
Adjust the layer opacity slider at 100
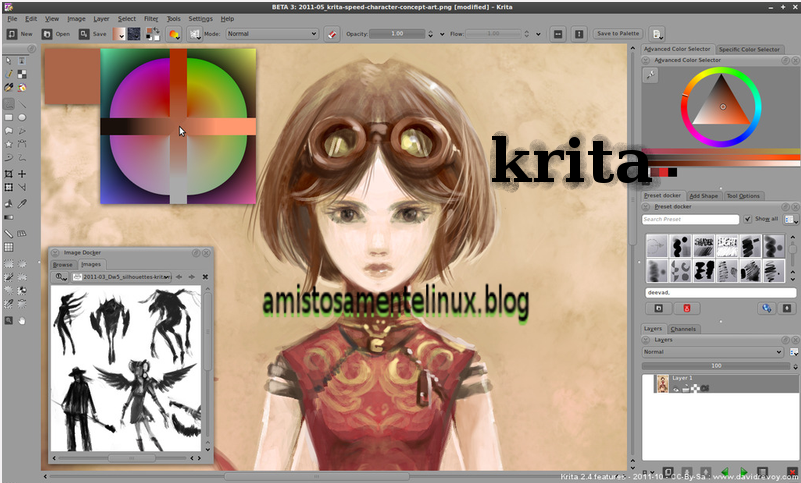tap(716, 366)
